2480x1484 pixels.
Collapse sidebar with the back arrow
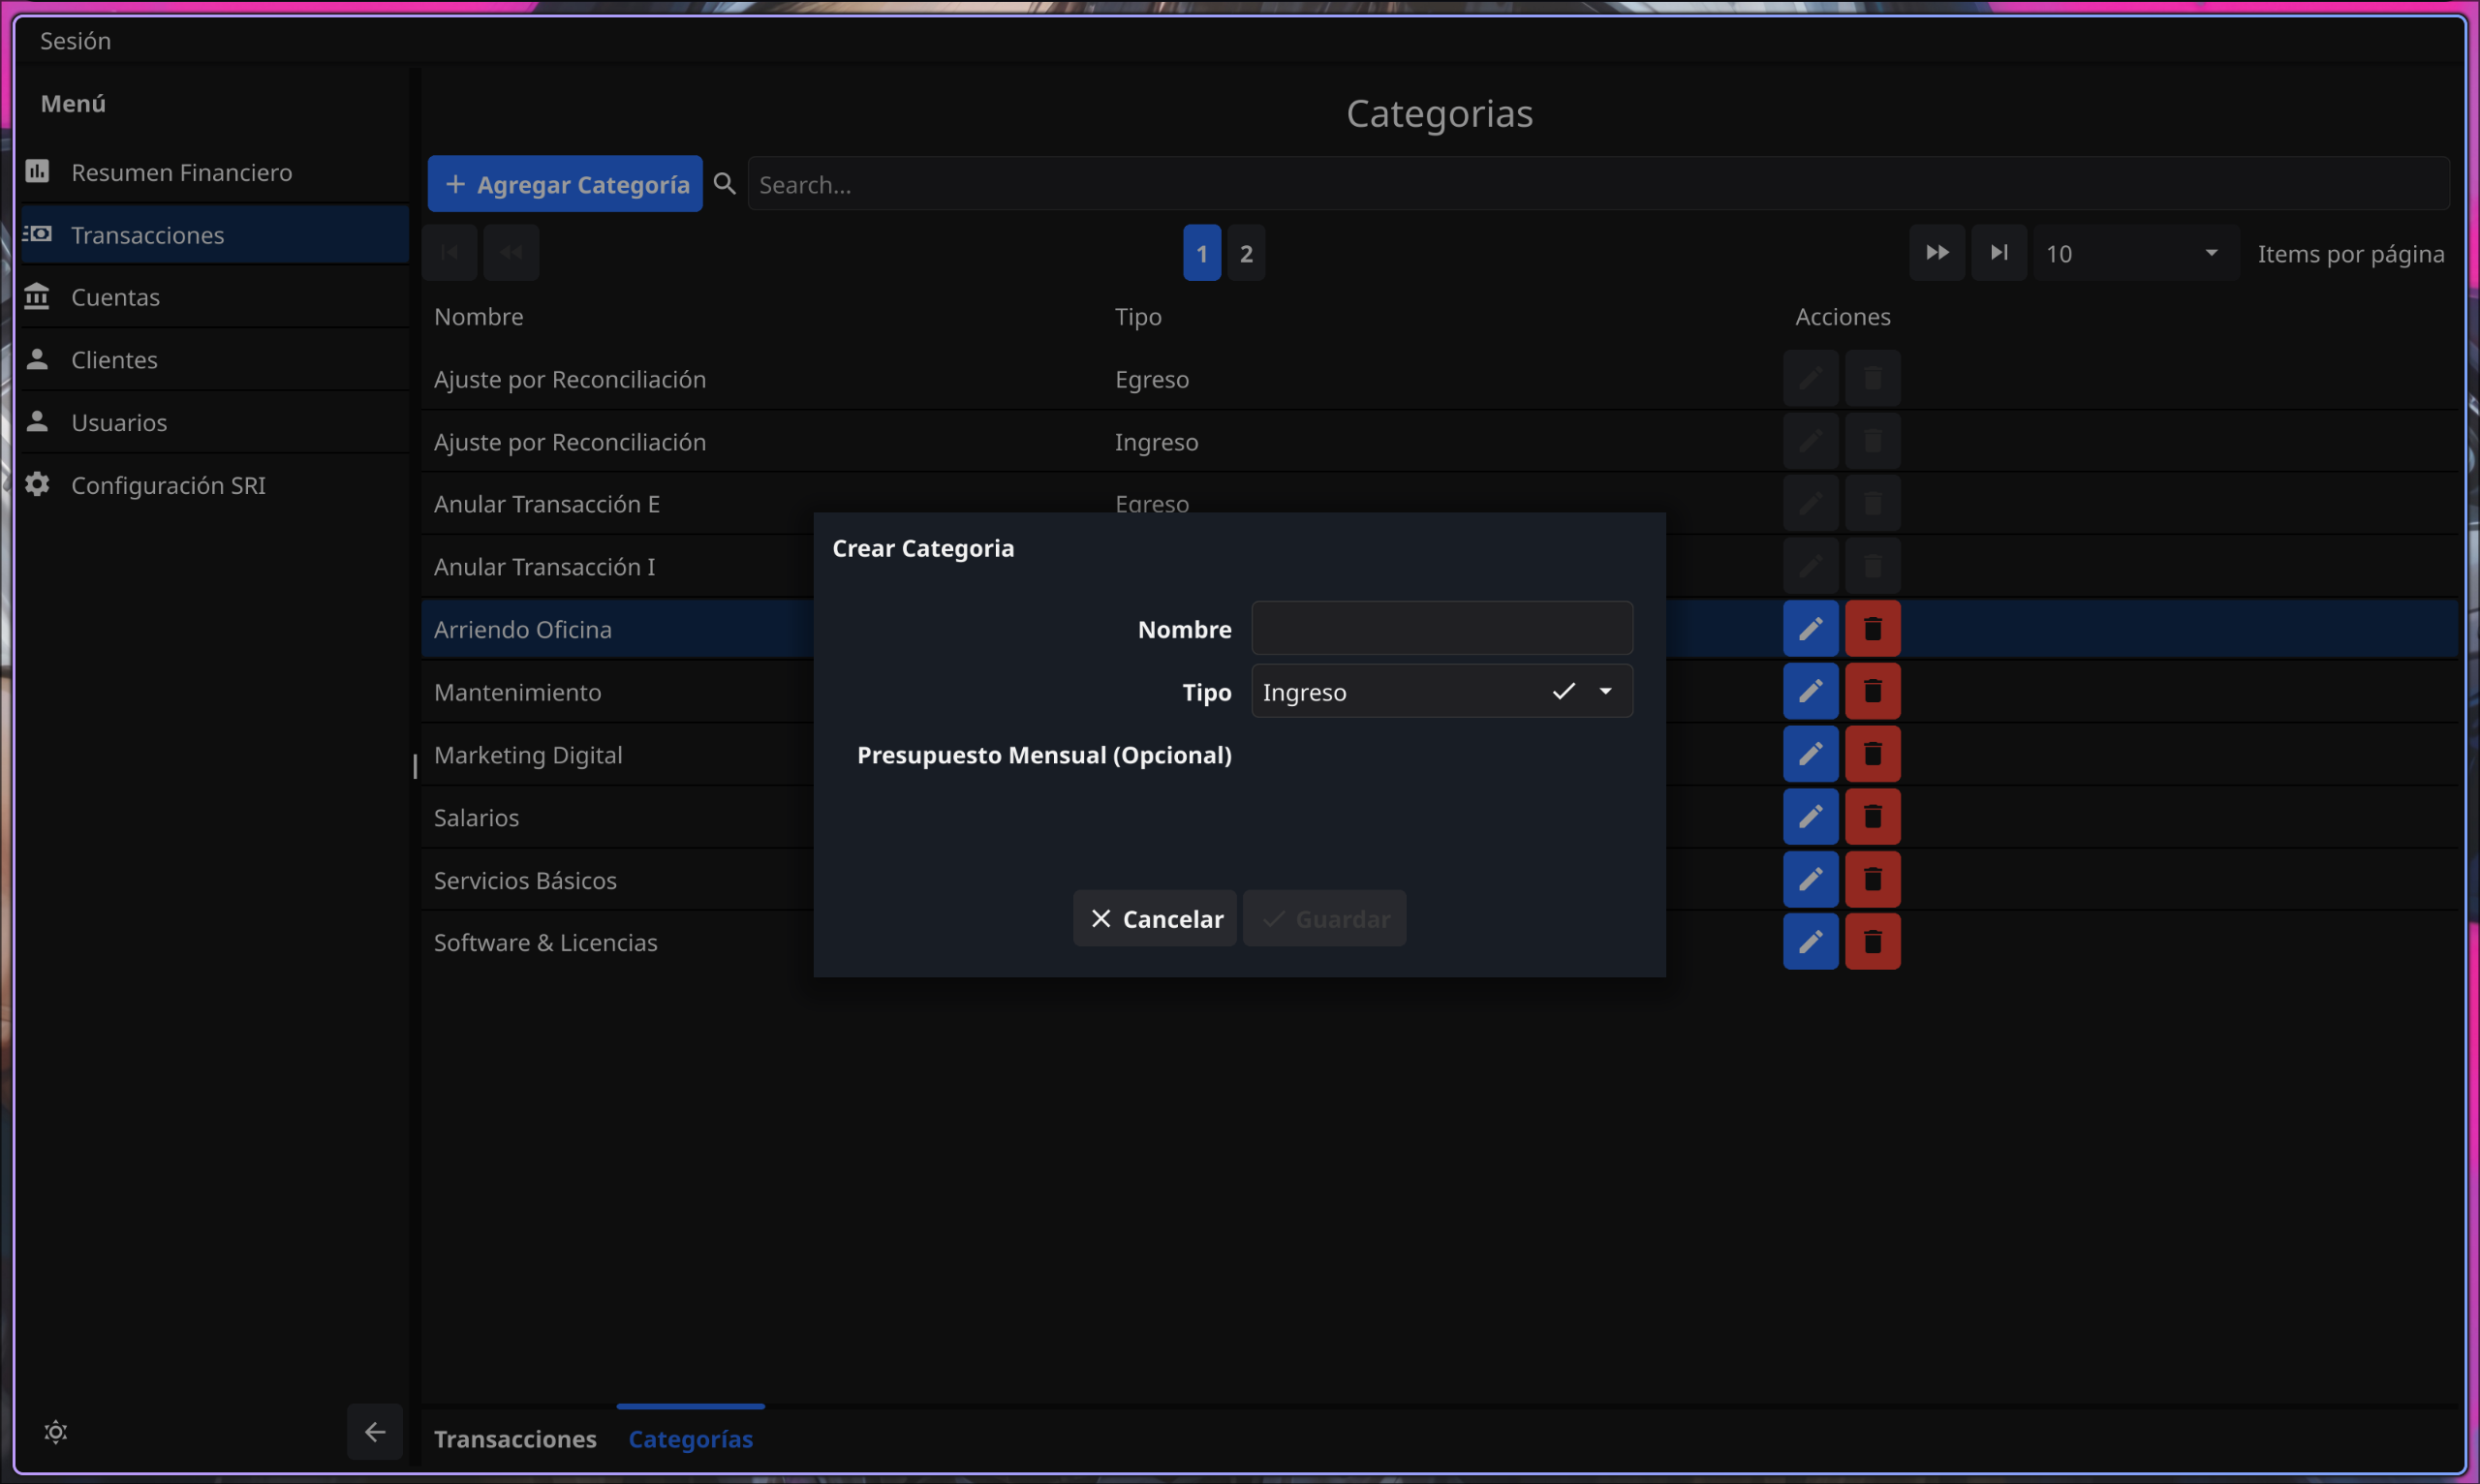pyautogui.click(x=375, y=1432)
